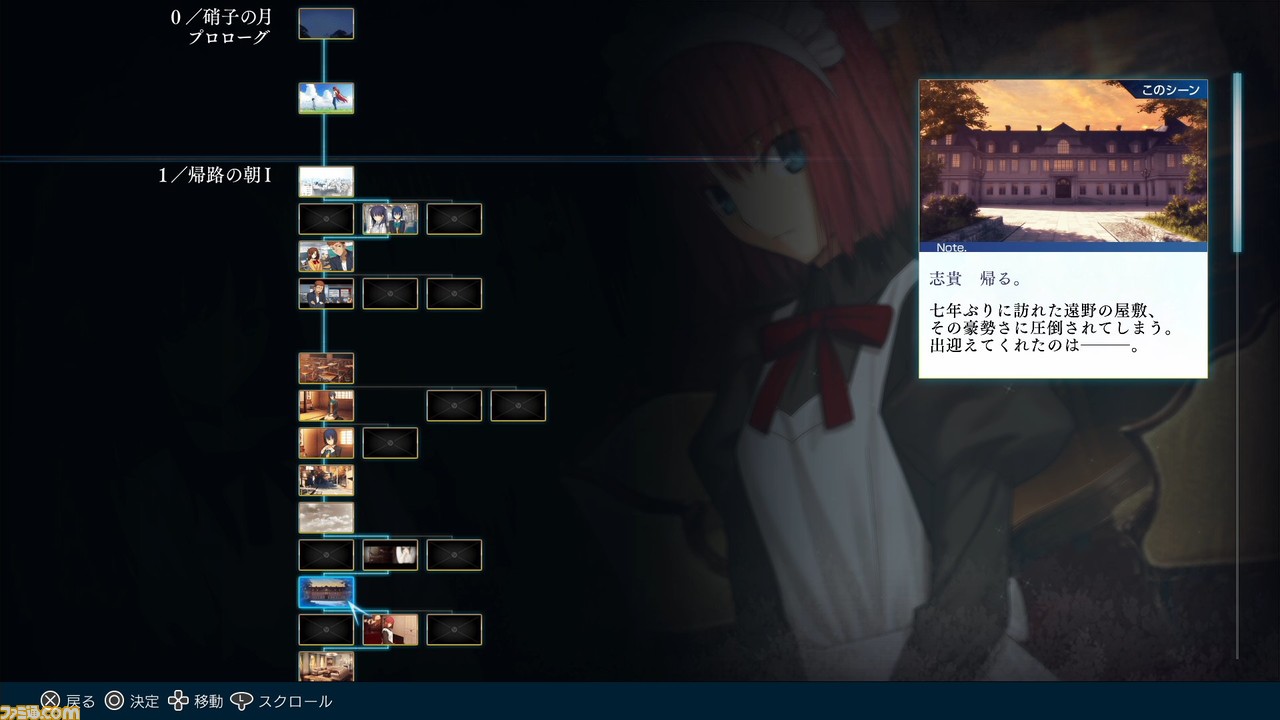Select locked scene left of blue-haired girls thumbnail
This screenshot has height=720, width=1280.
tap(326, 219)
